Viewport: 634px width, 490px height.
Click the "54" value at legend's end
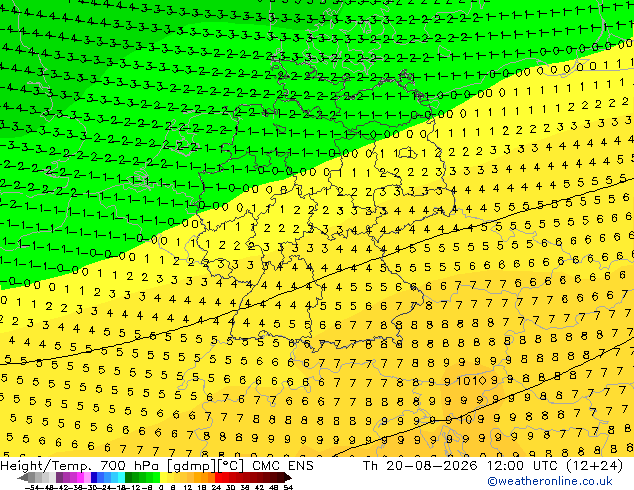(288, 487)
